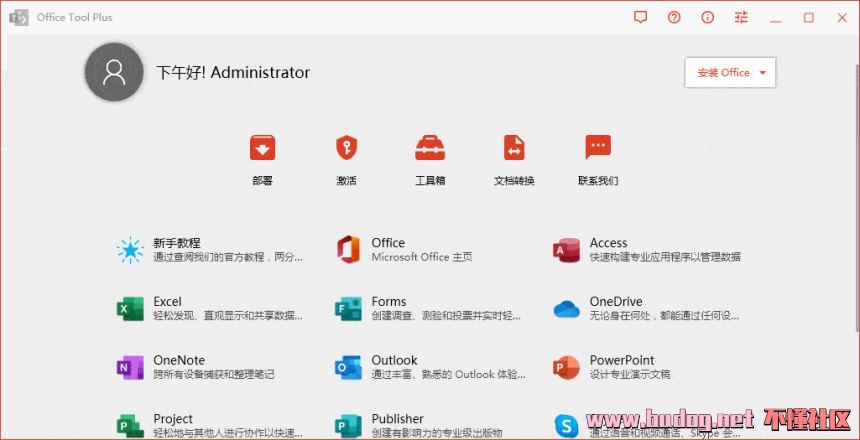Image resolution: width=860 pixels, height=440 pixels.
Task: Click the 下午好! Administrator greeting
Action: (x=233, y=72)
